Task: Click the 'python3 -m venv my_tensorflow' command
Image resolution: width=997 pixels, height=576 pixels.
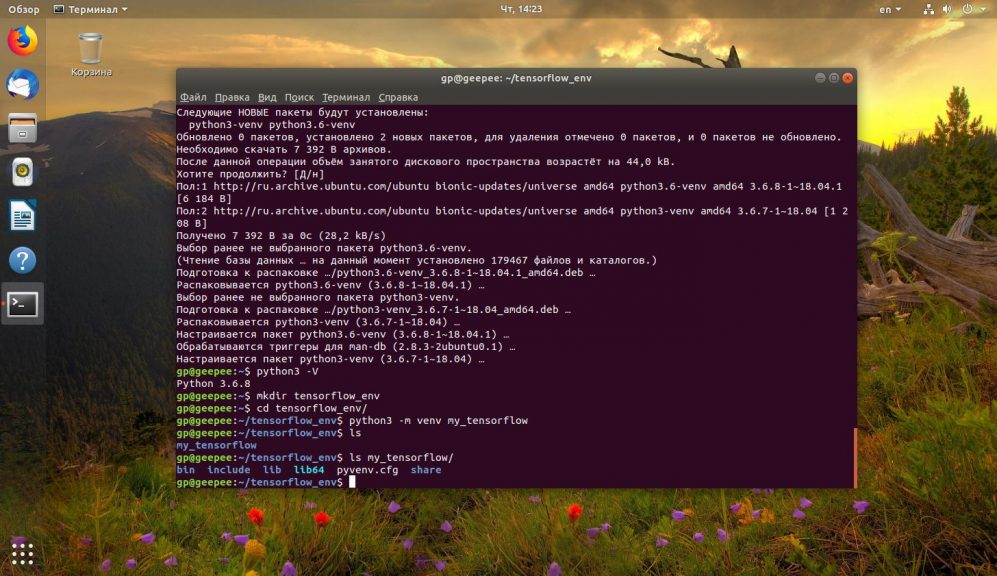Action: tap(438, 421)
